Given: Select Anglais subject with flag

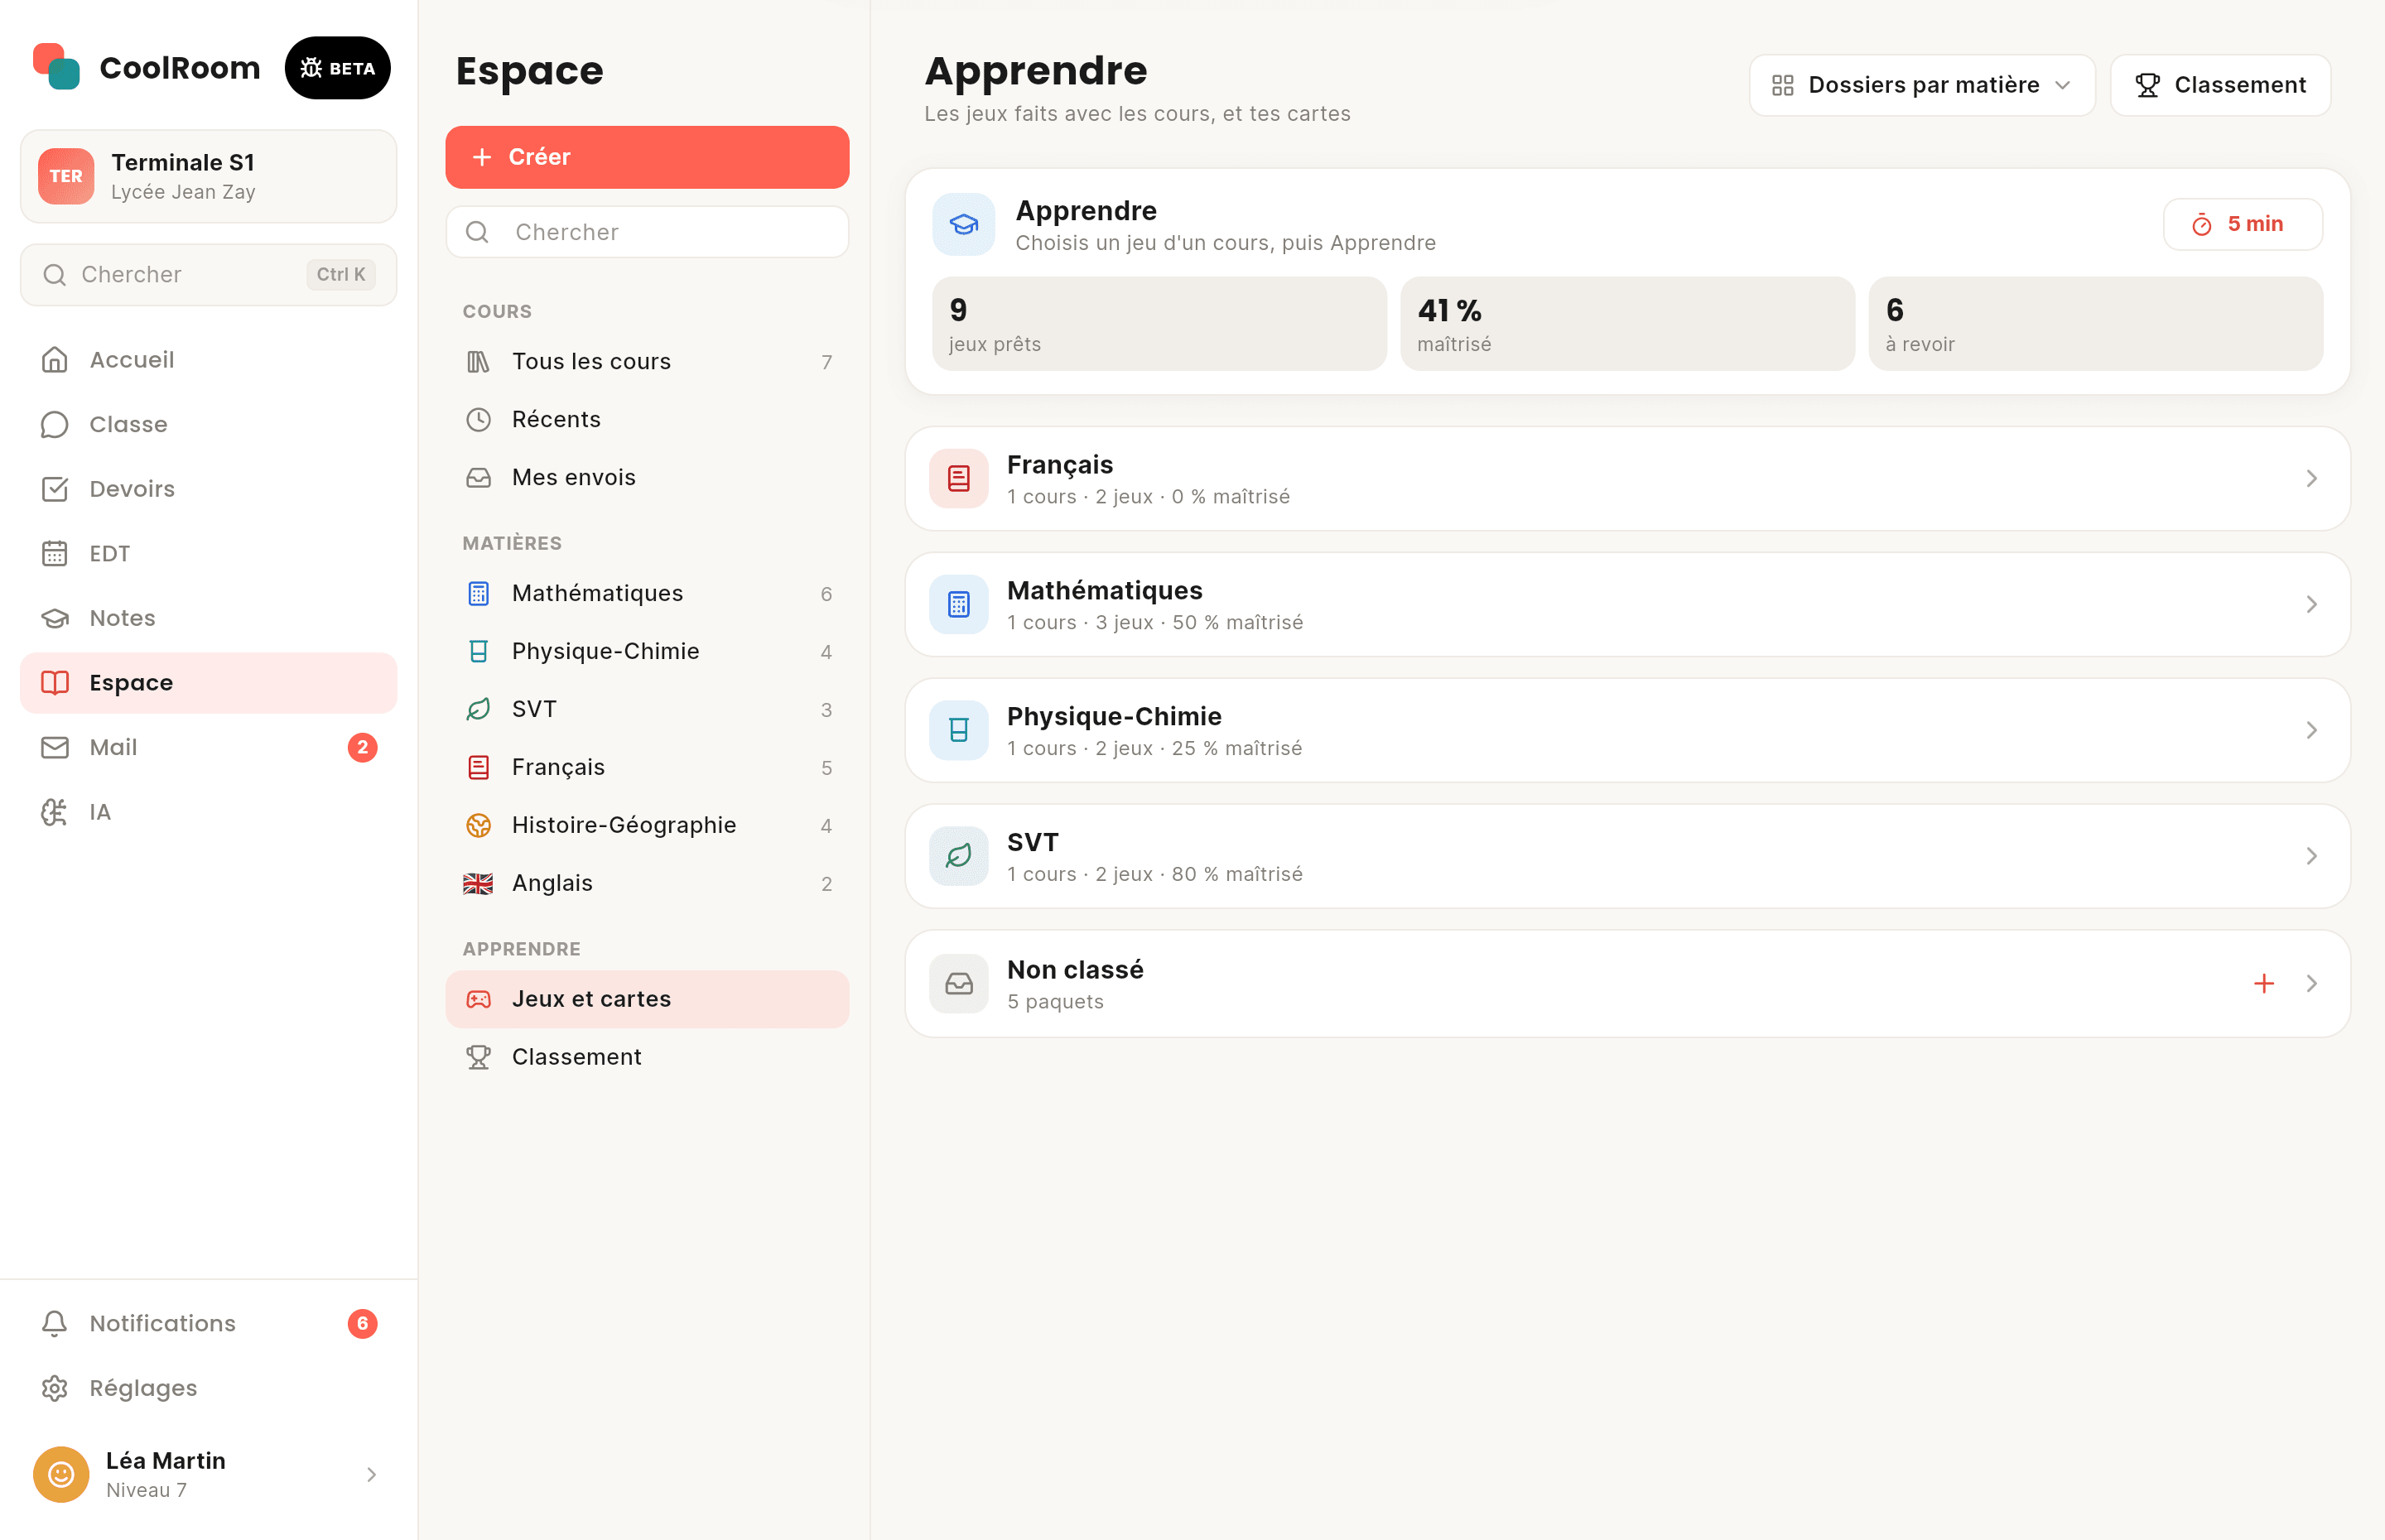Looking at the screenshot, I should coord(647,883).
